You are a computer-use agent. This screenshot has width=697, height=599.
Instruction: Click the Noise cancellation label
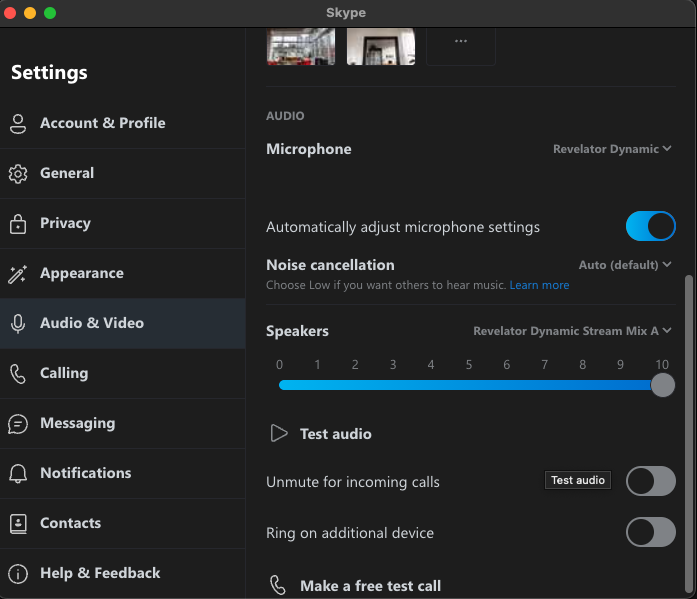pos(330,265)
